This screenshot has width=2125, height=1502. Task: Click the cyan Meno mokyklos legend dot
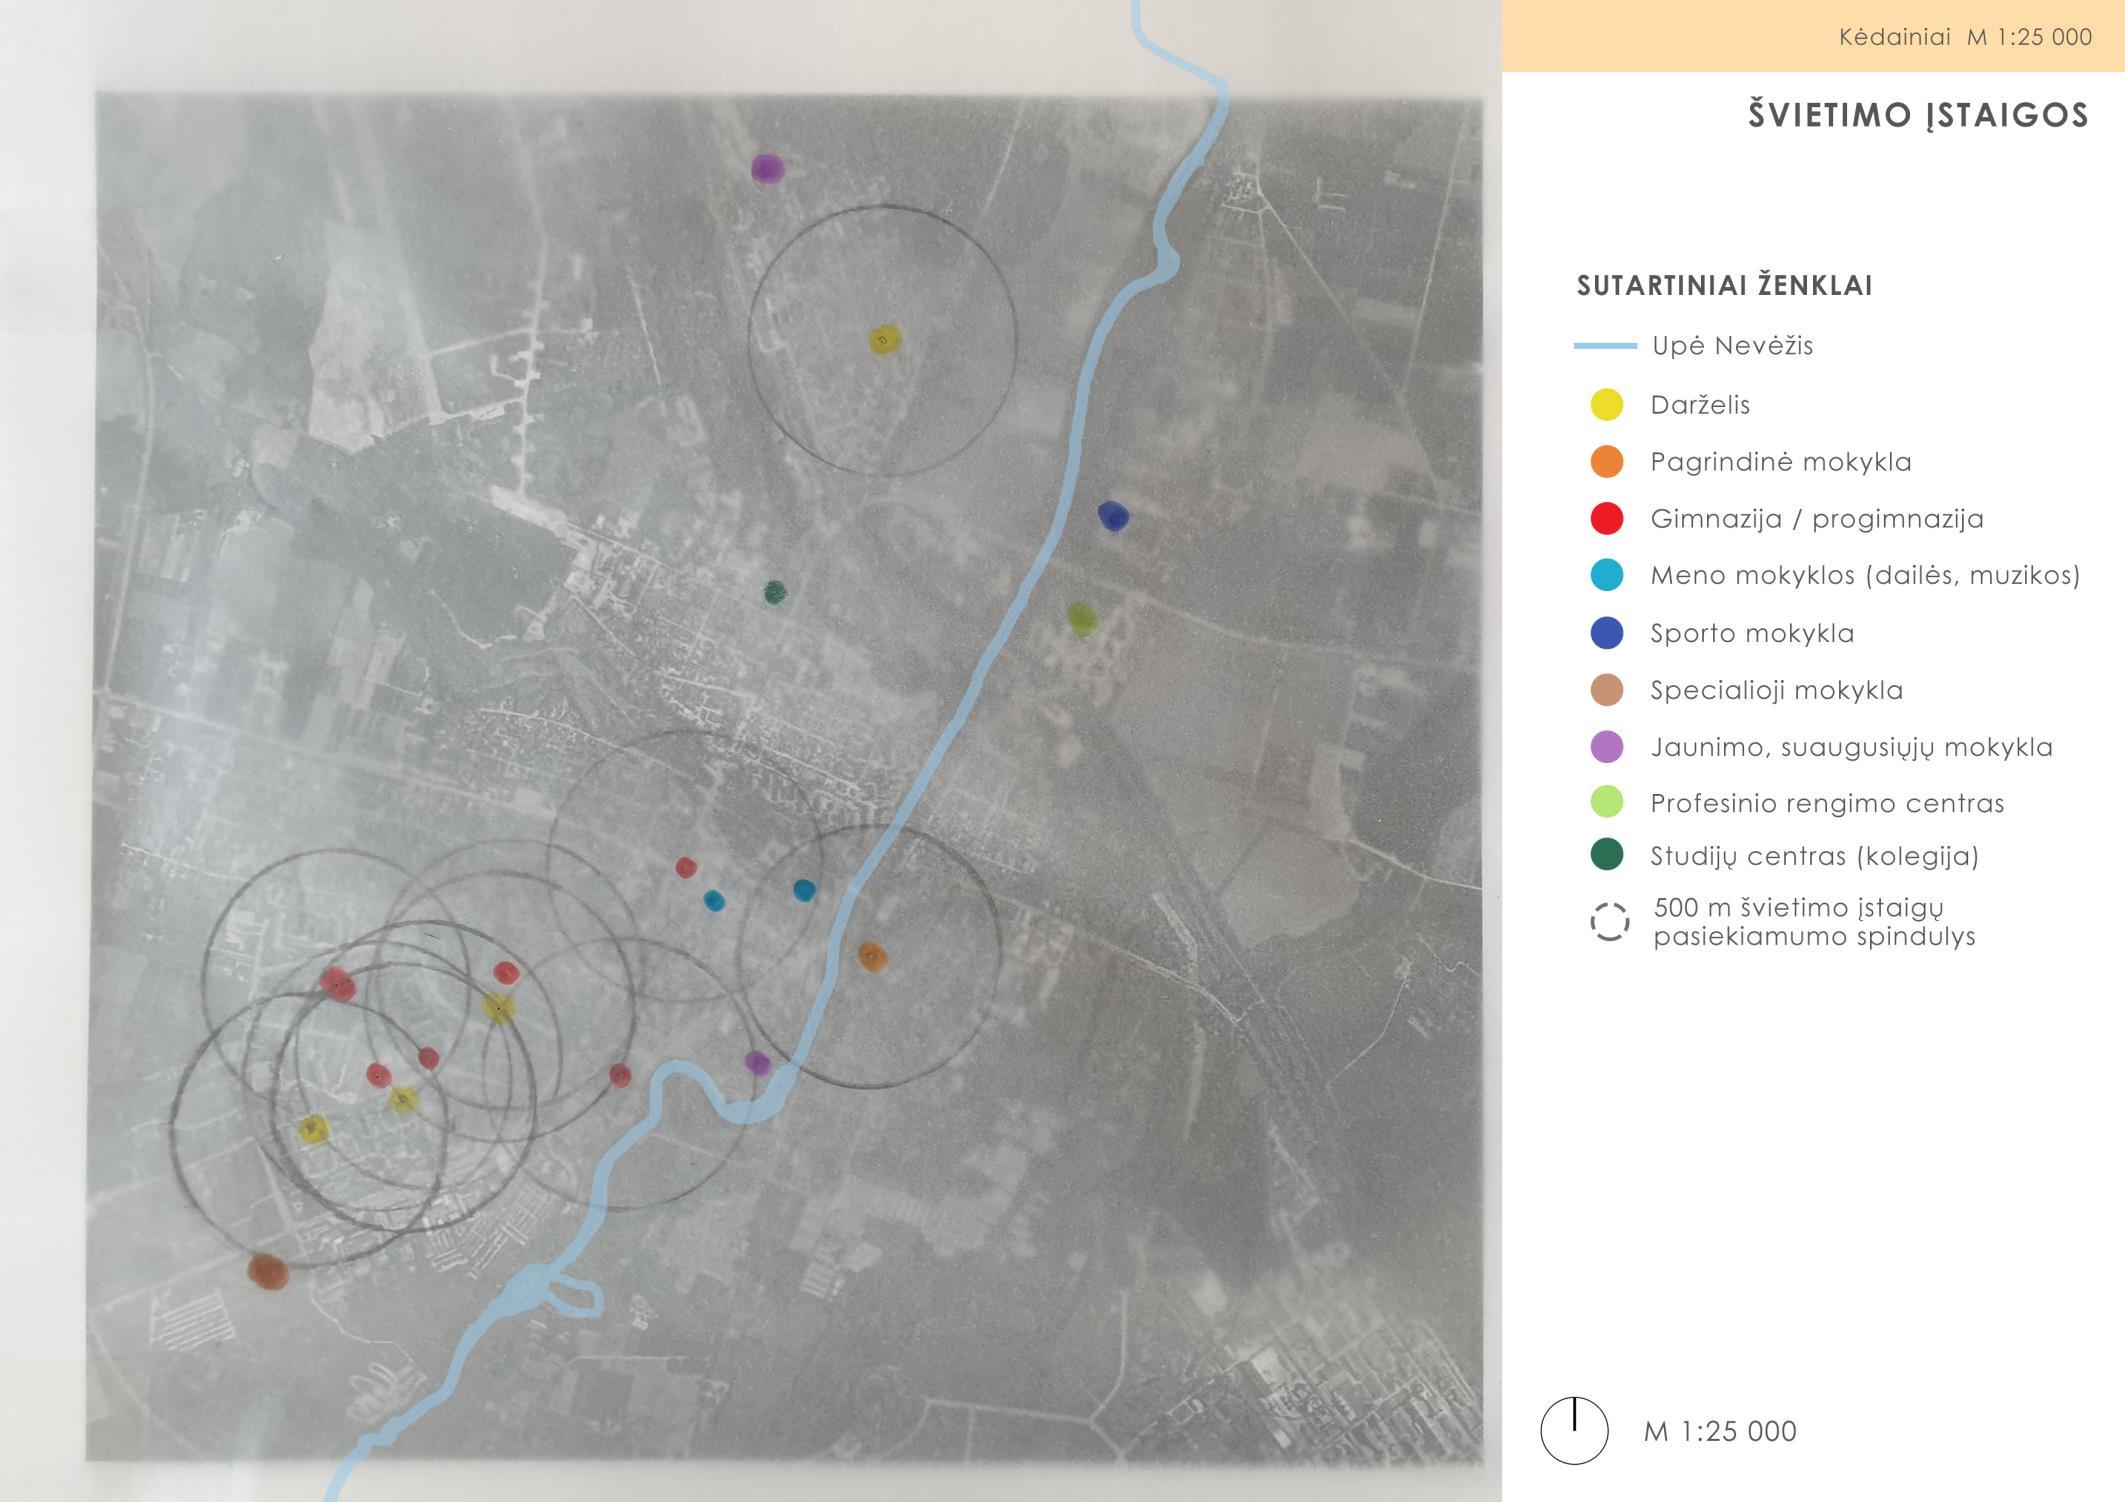pyautogui.click(x=1606, y=575)
